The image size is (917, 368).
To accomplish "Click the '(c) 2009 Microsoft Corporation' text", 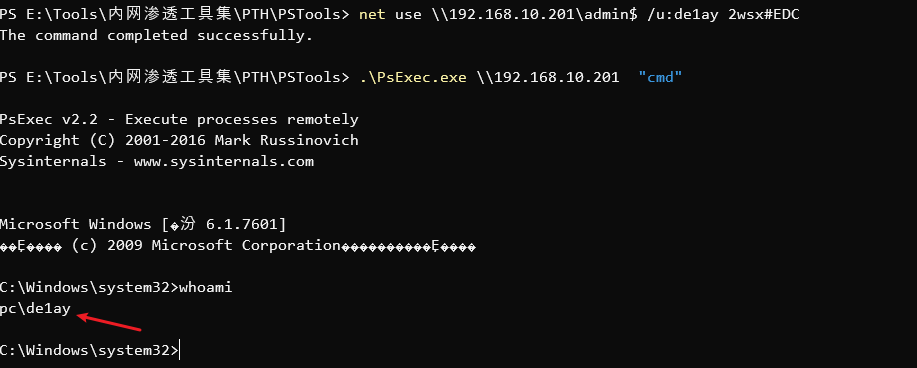I will (206, 246).
